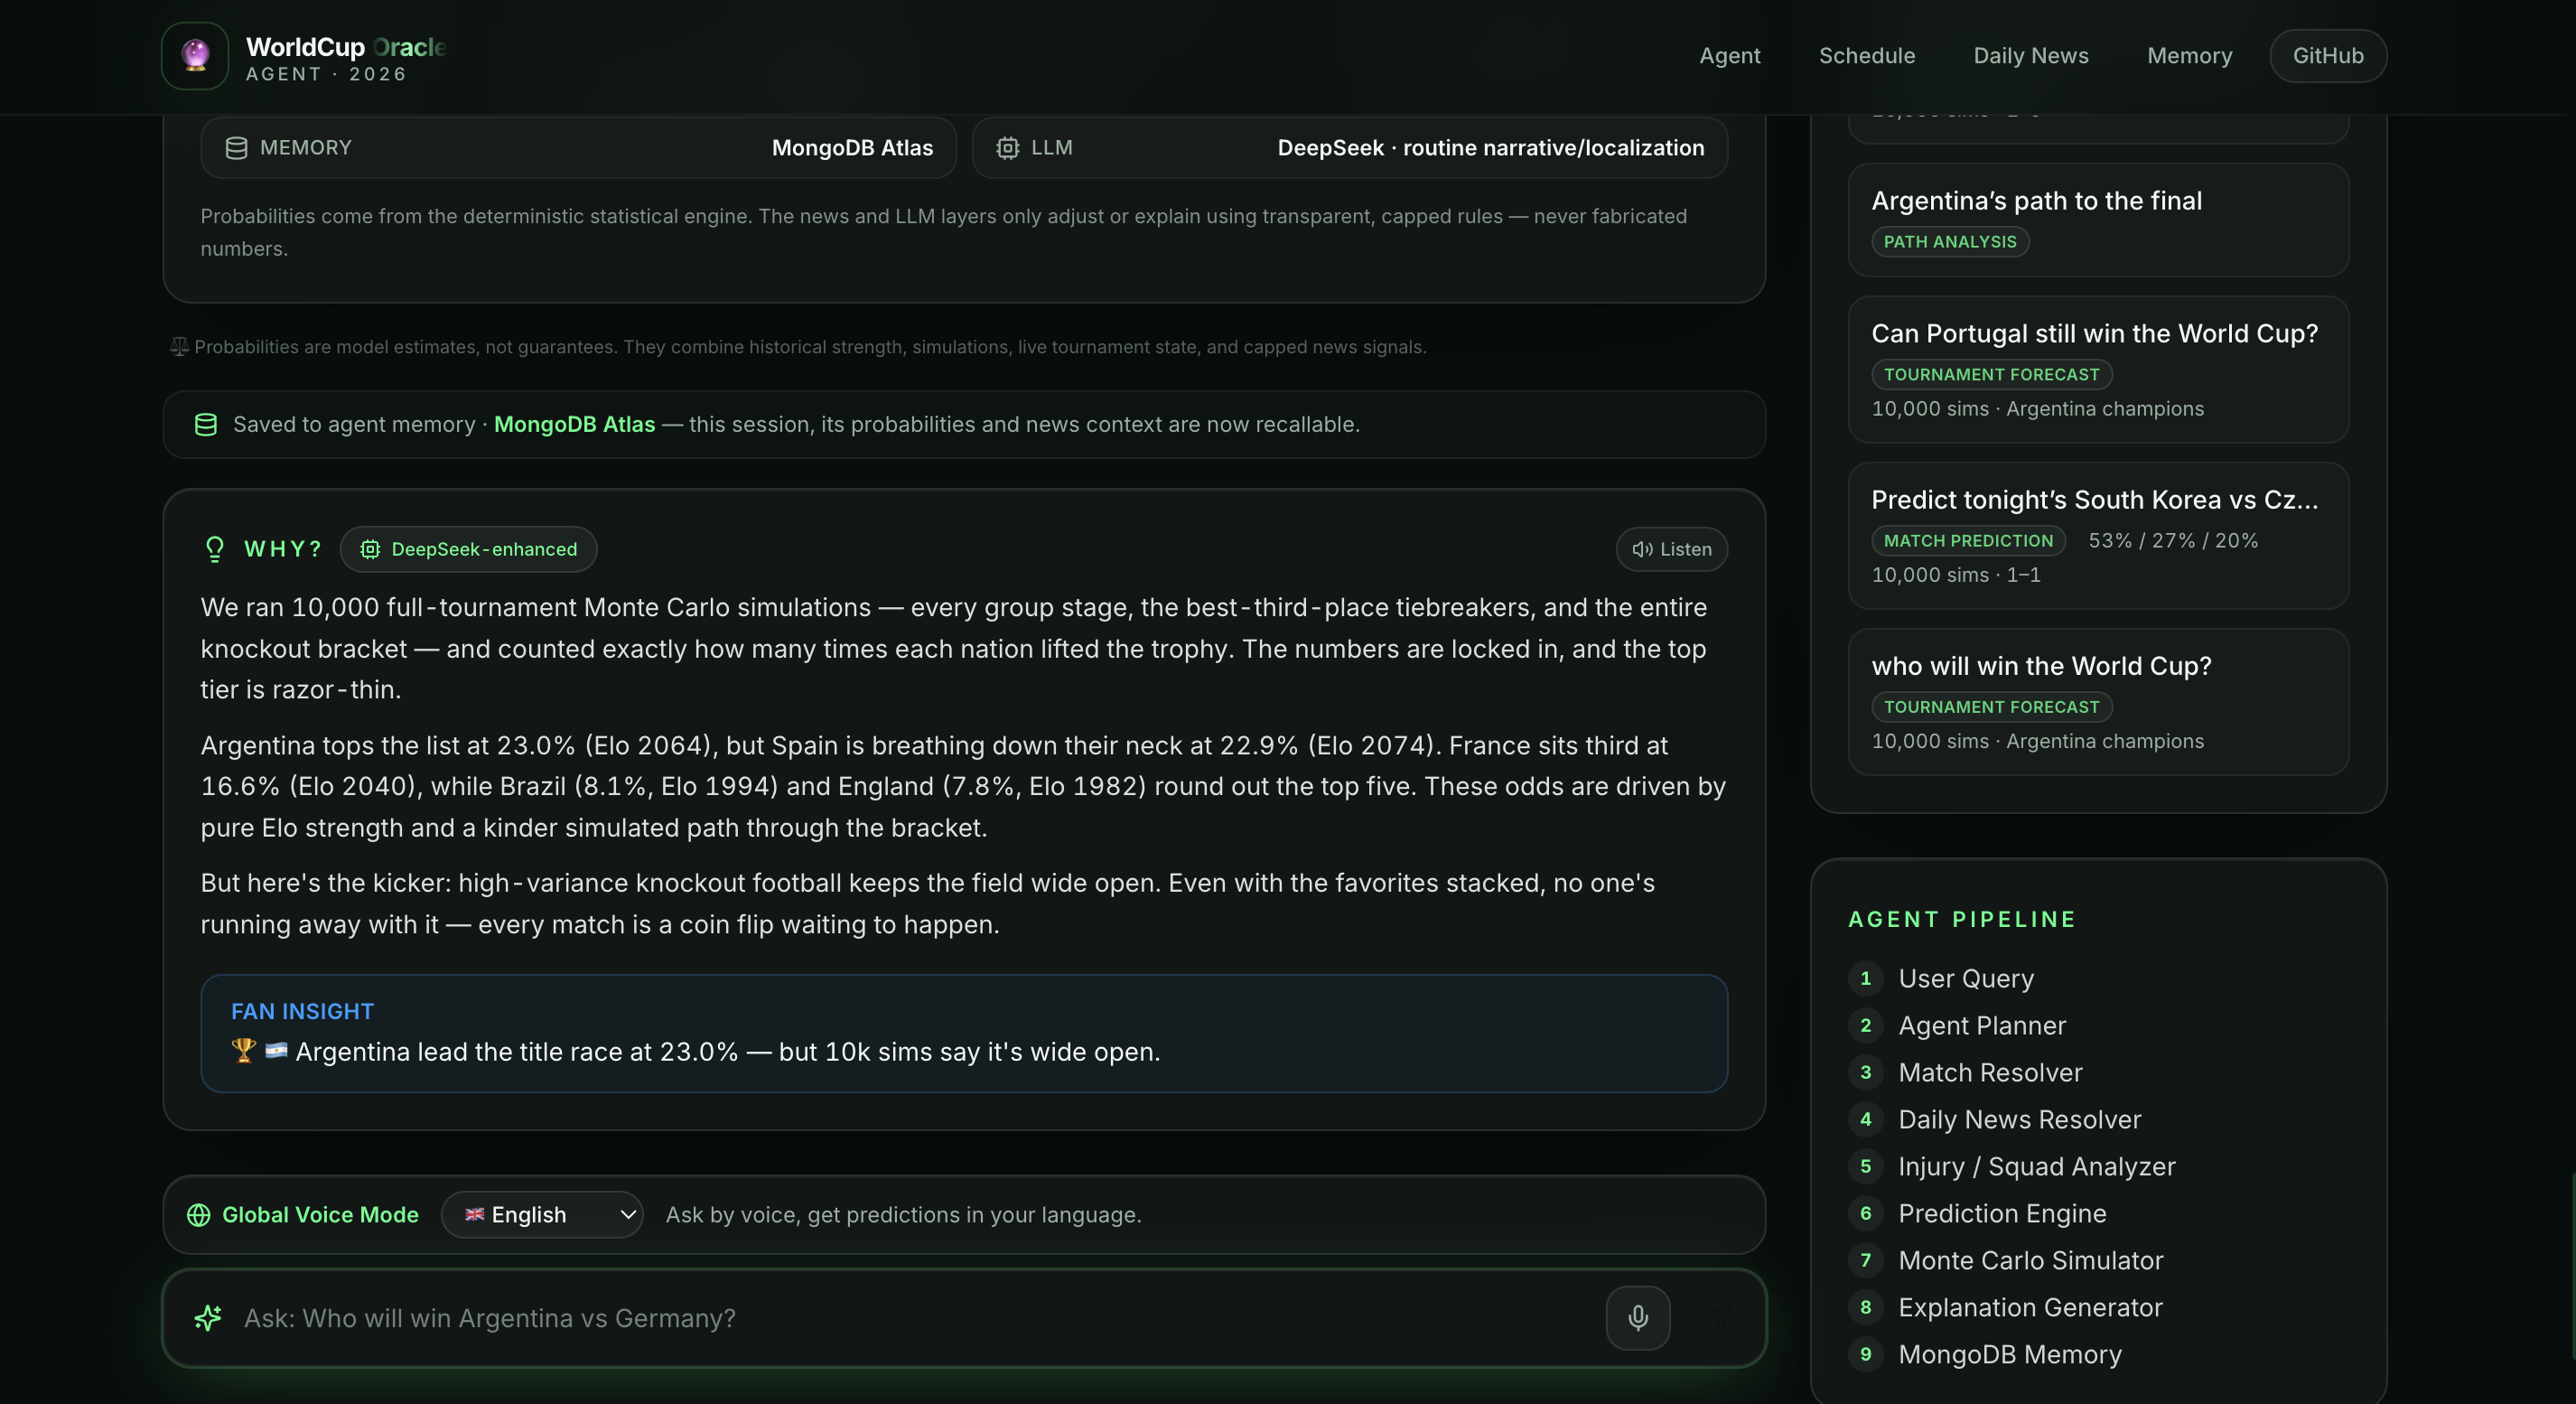Click step 7 badge beside Monte Carlo Simulator
The width and height of the screenshot is (2576, 1404).
(x=1865, y=1260)
